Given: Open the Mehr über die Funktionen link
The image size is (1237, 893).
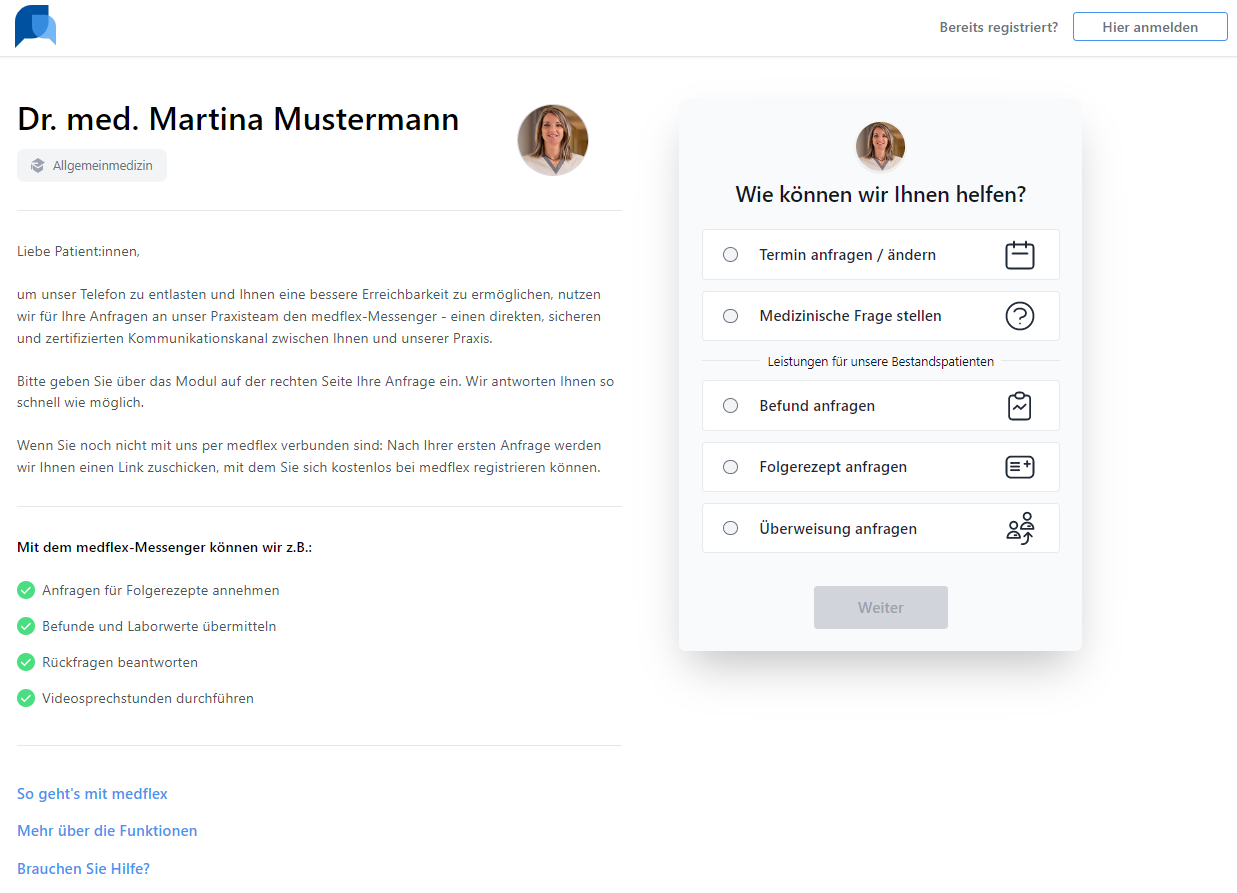Looking at the screenshot, I should click(x=107, y=831).
